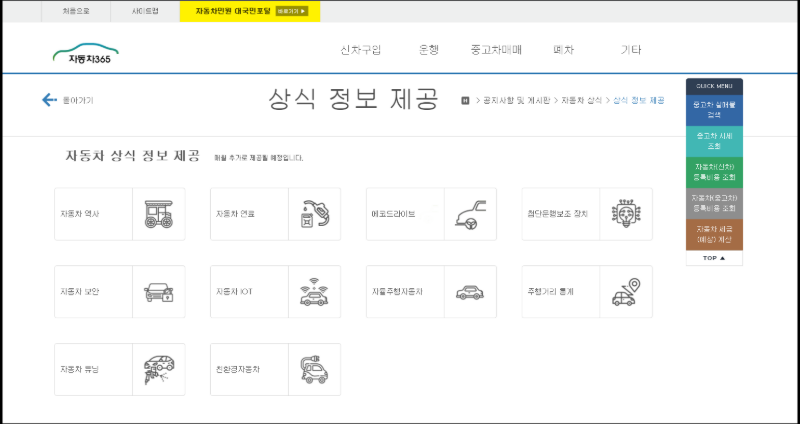The width and height of the screenshot is (800, 424).
Task: Open the 신차구입 menu
Action: [x=360, y=50]
